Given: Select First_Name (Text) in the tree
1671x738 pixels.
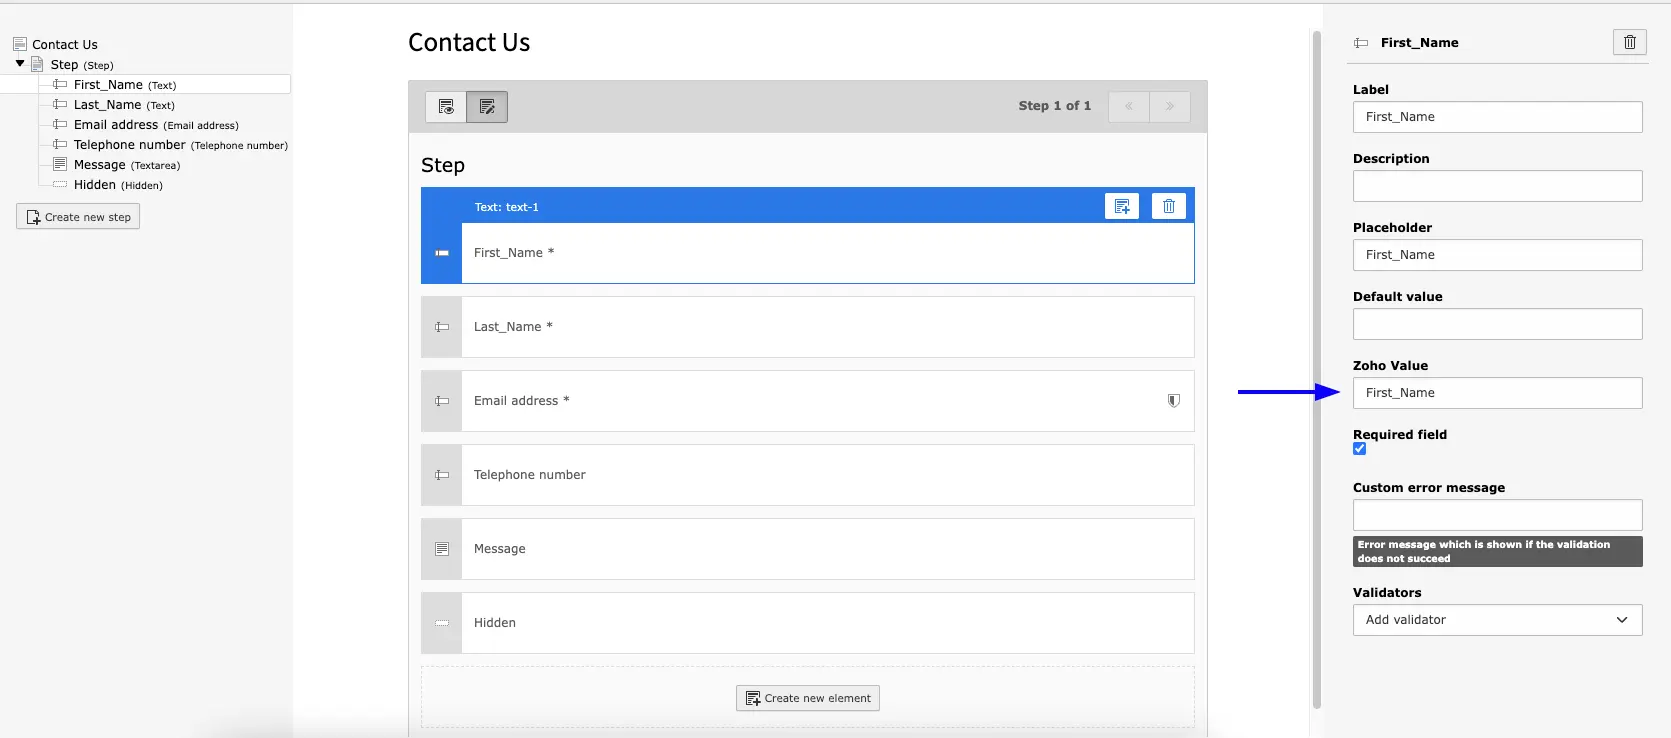Looking at the screenshot, I should (x=125, y=85).
